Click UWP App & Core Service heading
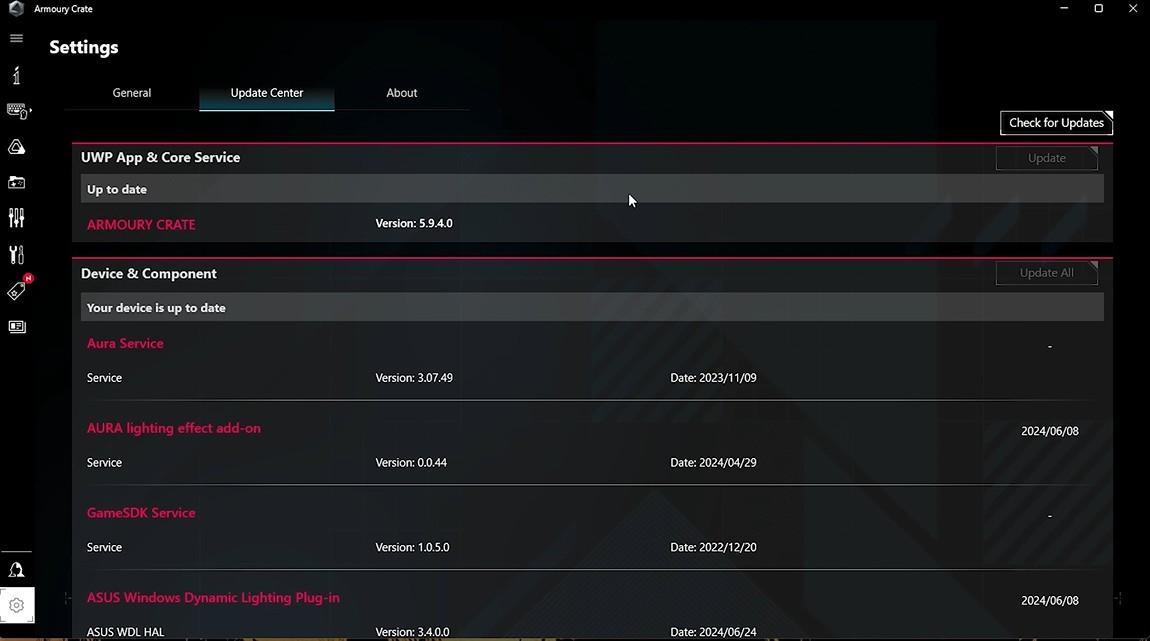Image resolution: width=1150 pixels, height=641 pixels. [x=161, y=158]
